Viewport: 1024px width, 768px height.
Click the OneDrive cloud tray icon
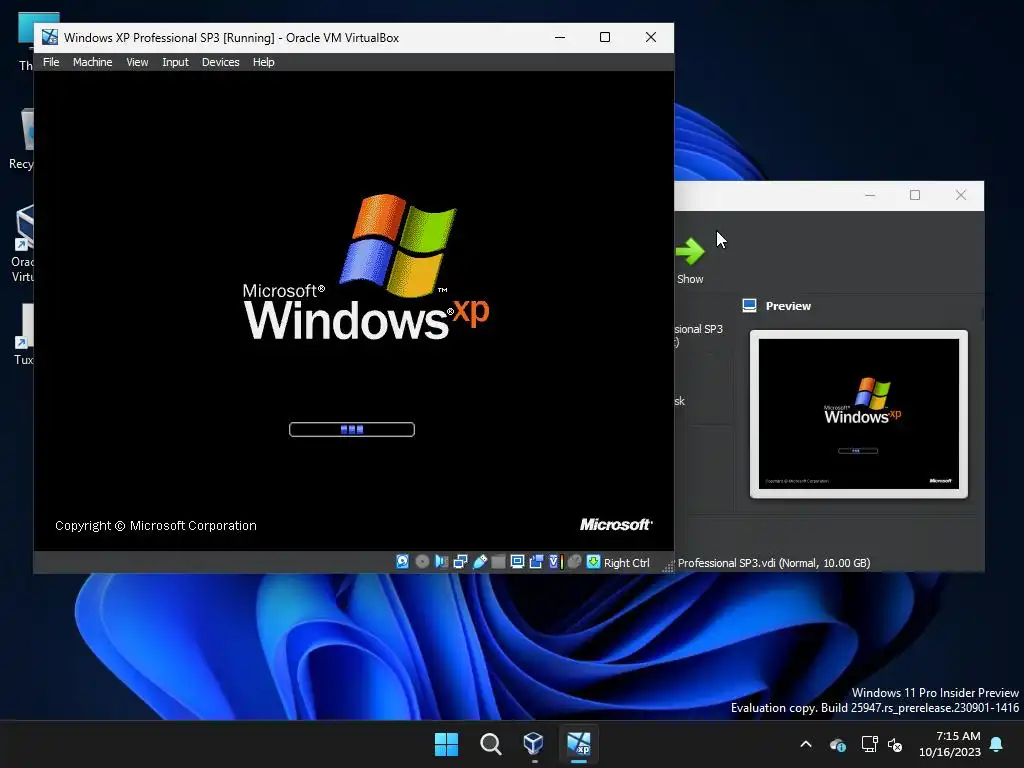coord(838,744)
